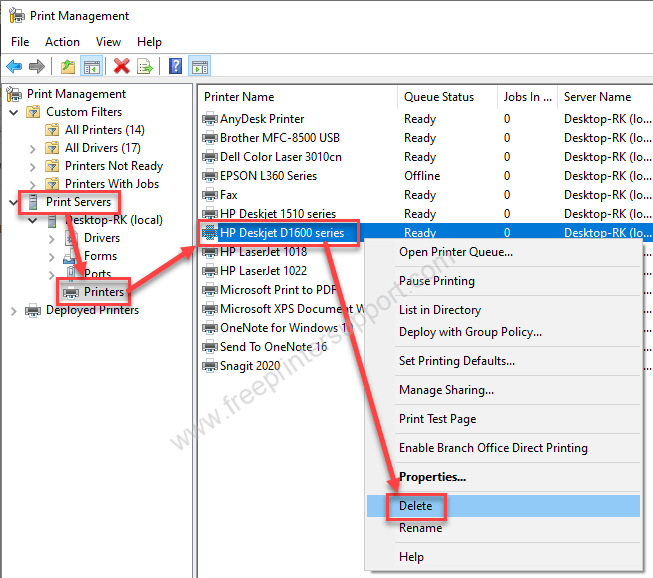Click the Deployed Printers icon
653x578 pixels.
click(33, 310)
